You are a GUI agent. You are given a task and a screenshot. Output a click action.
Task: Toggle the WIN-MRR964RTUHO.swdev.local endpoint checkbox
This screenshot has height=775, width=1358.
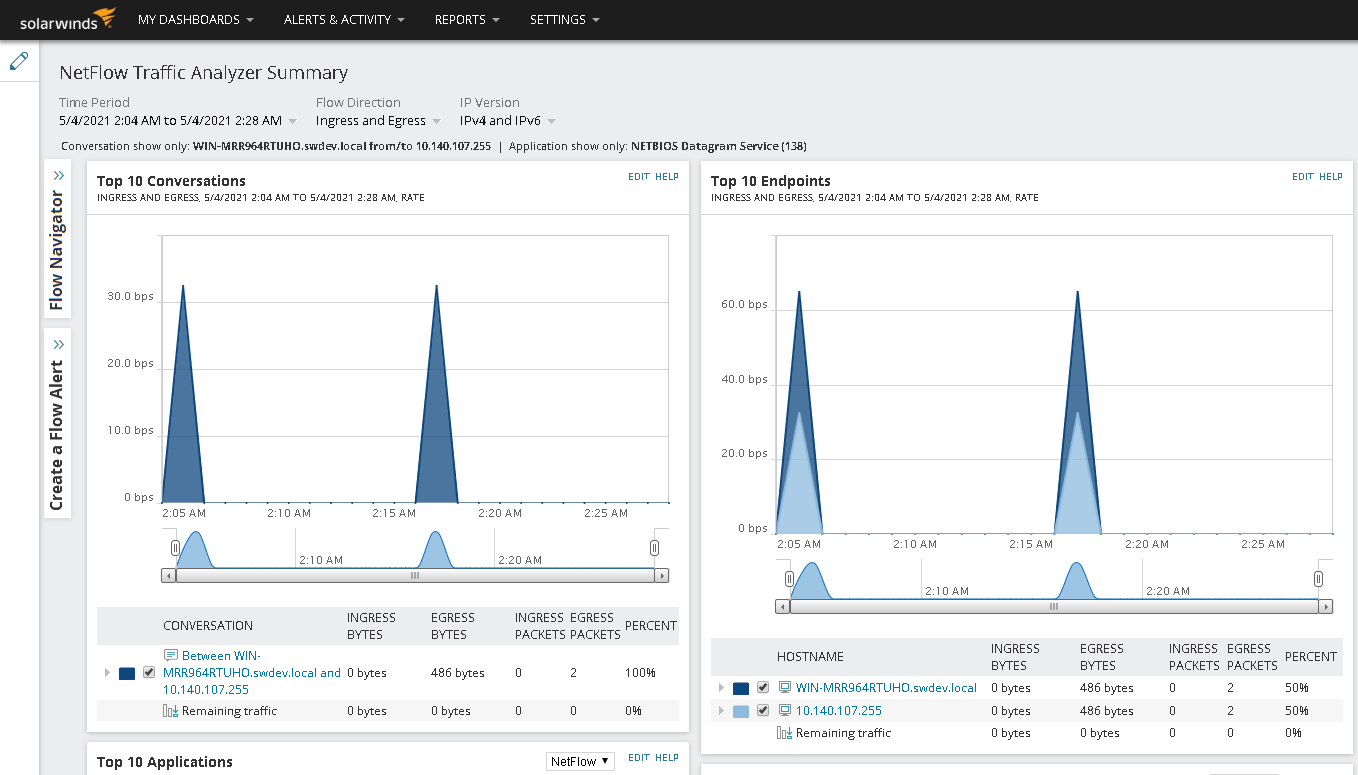[x=763, y=687]
